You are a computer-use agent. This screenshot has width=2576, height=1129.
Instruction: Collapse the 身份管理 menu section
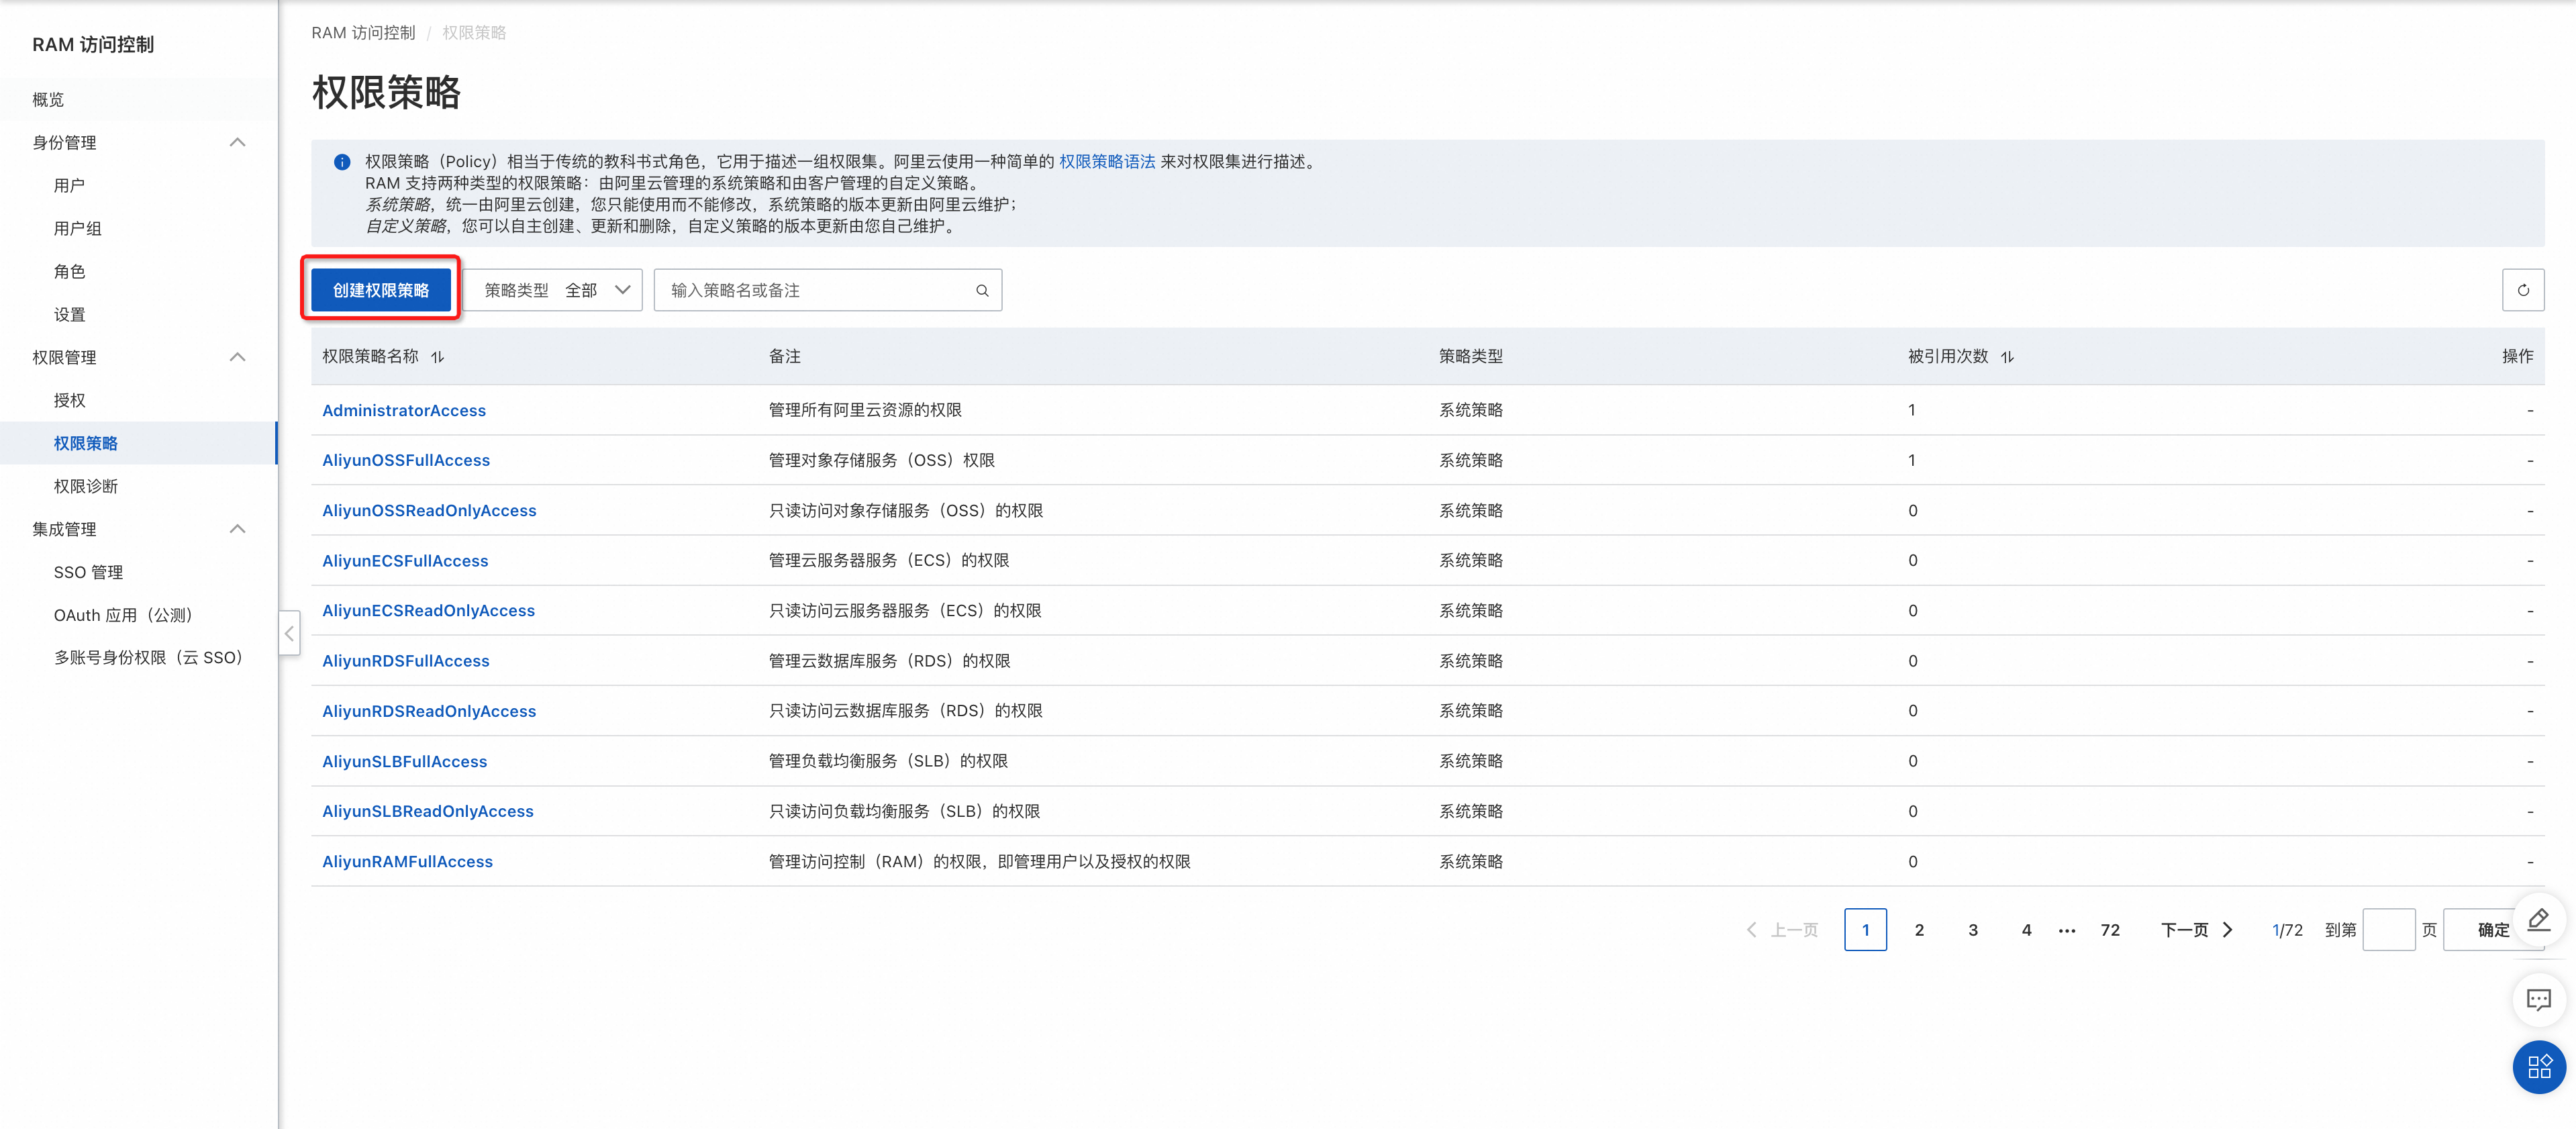pos(237,143)
